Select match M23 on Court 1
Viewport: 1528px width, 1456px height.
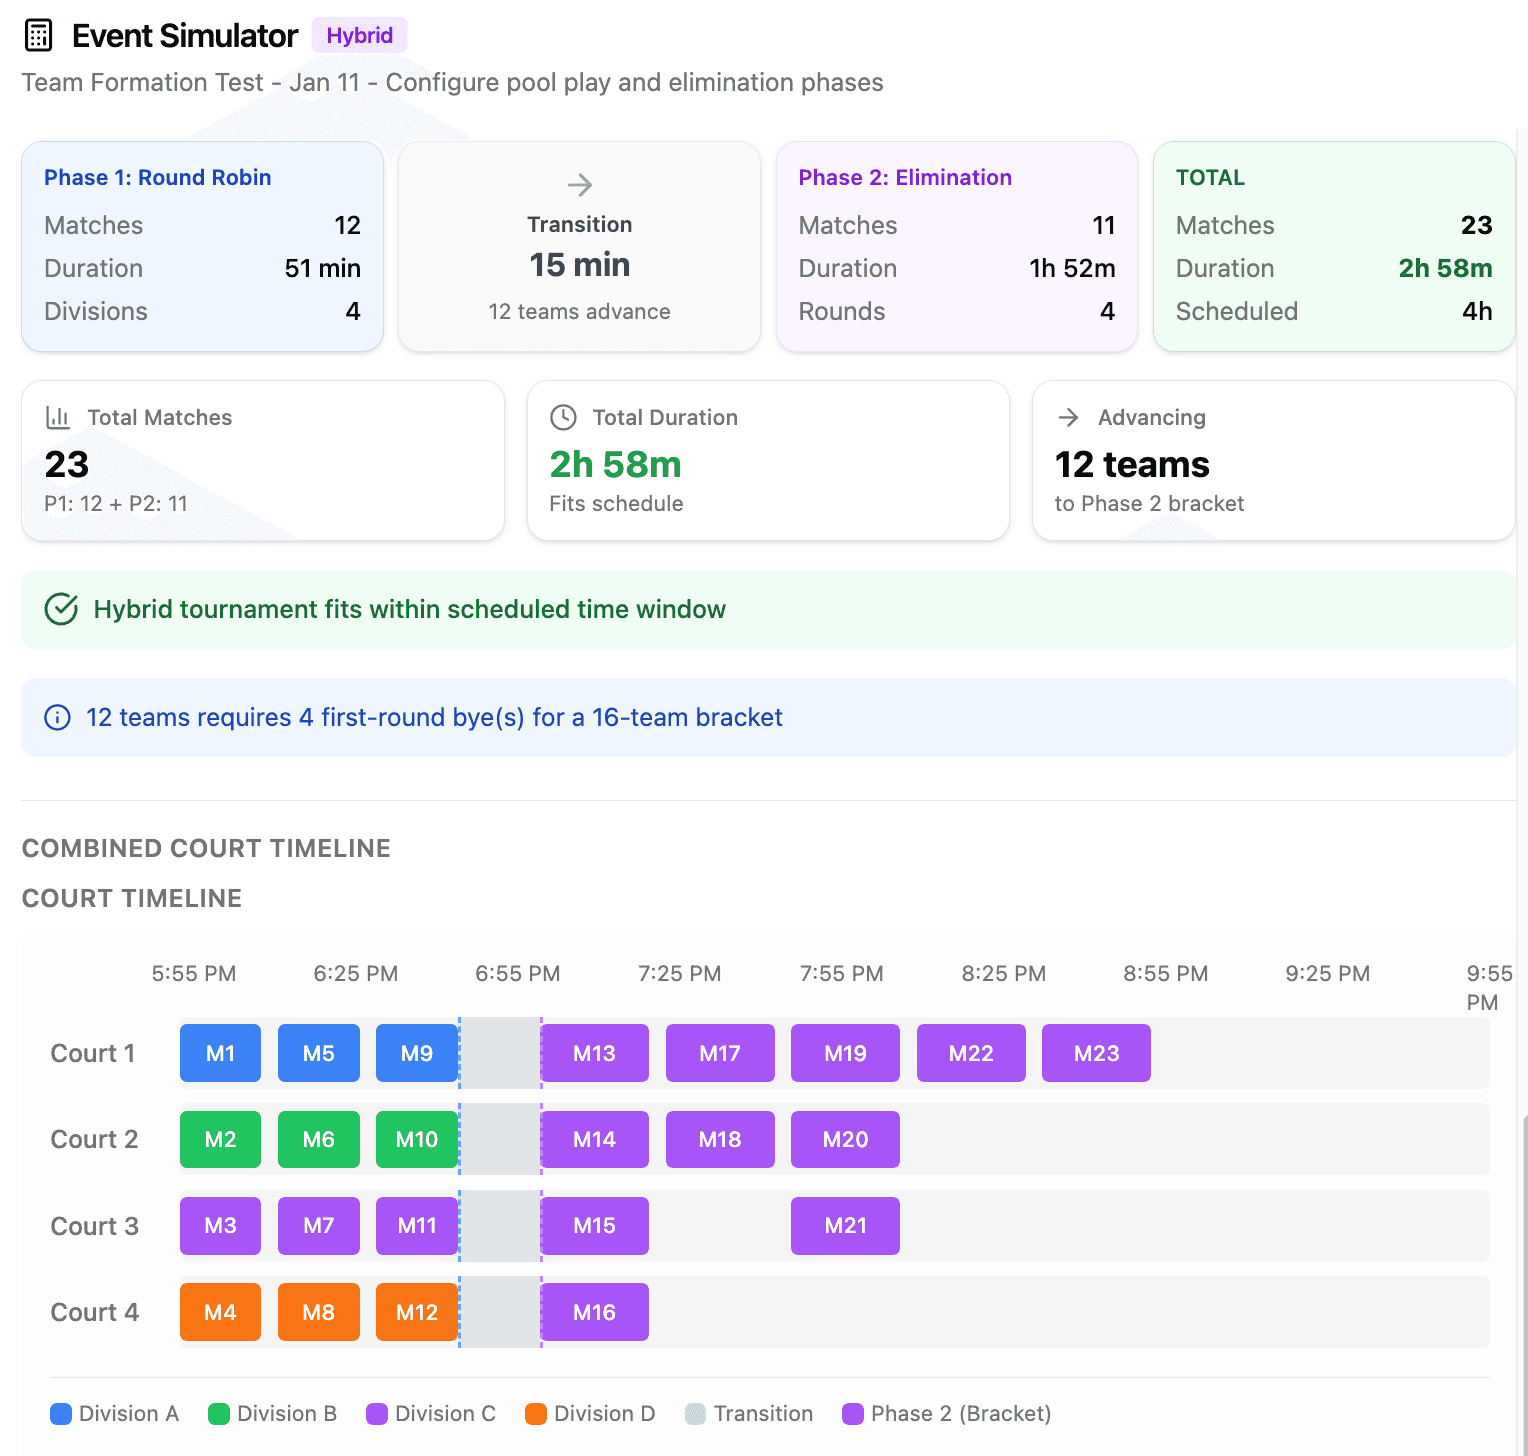point(1096,1053)
